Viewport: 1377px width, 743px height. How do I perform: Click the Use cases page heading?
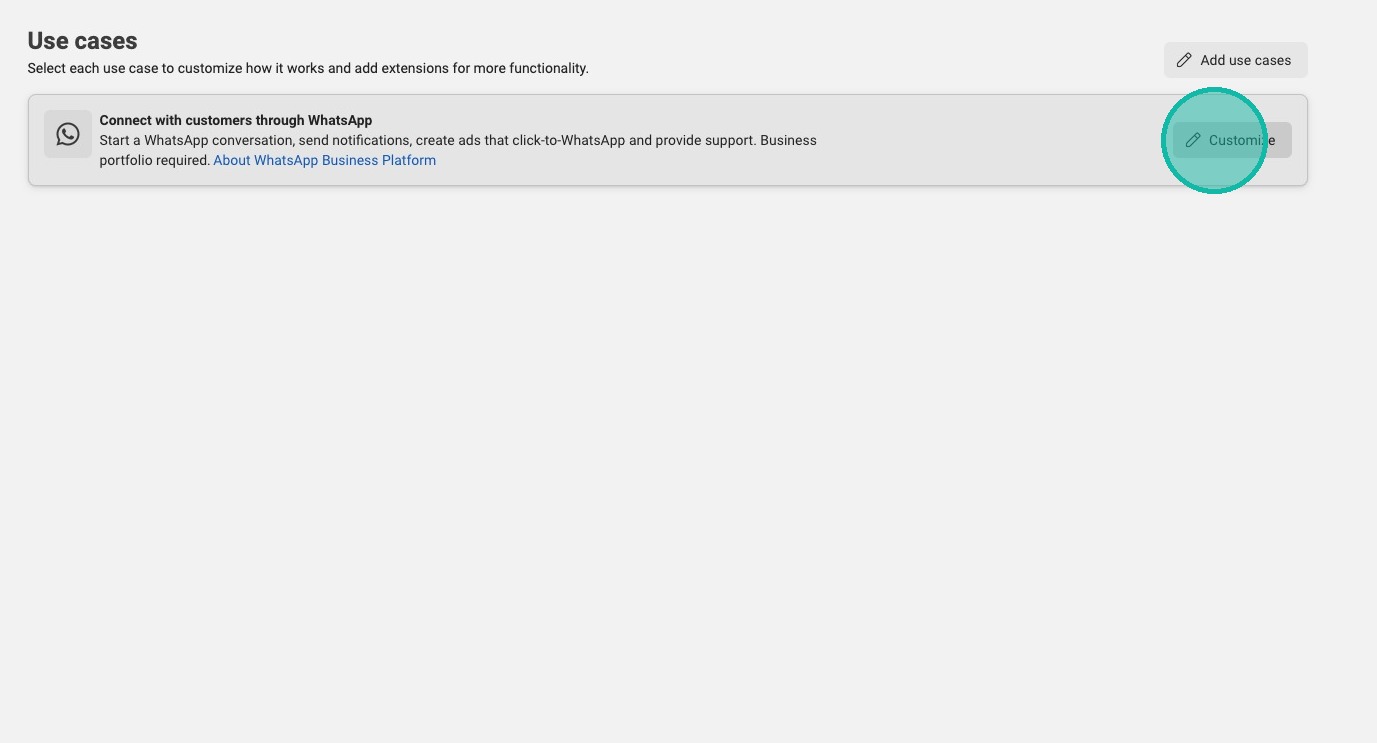[82, 41]
